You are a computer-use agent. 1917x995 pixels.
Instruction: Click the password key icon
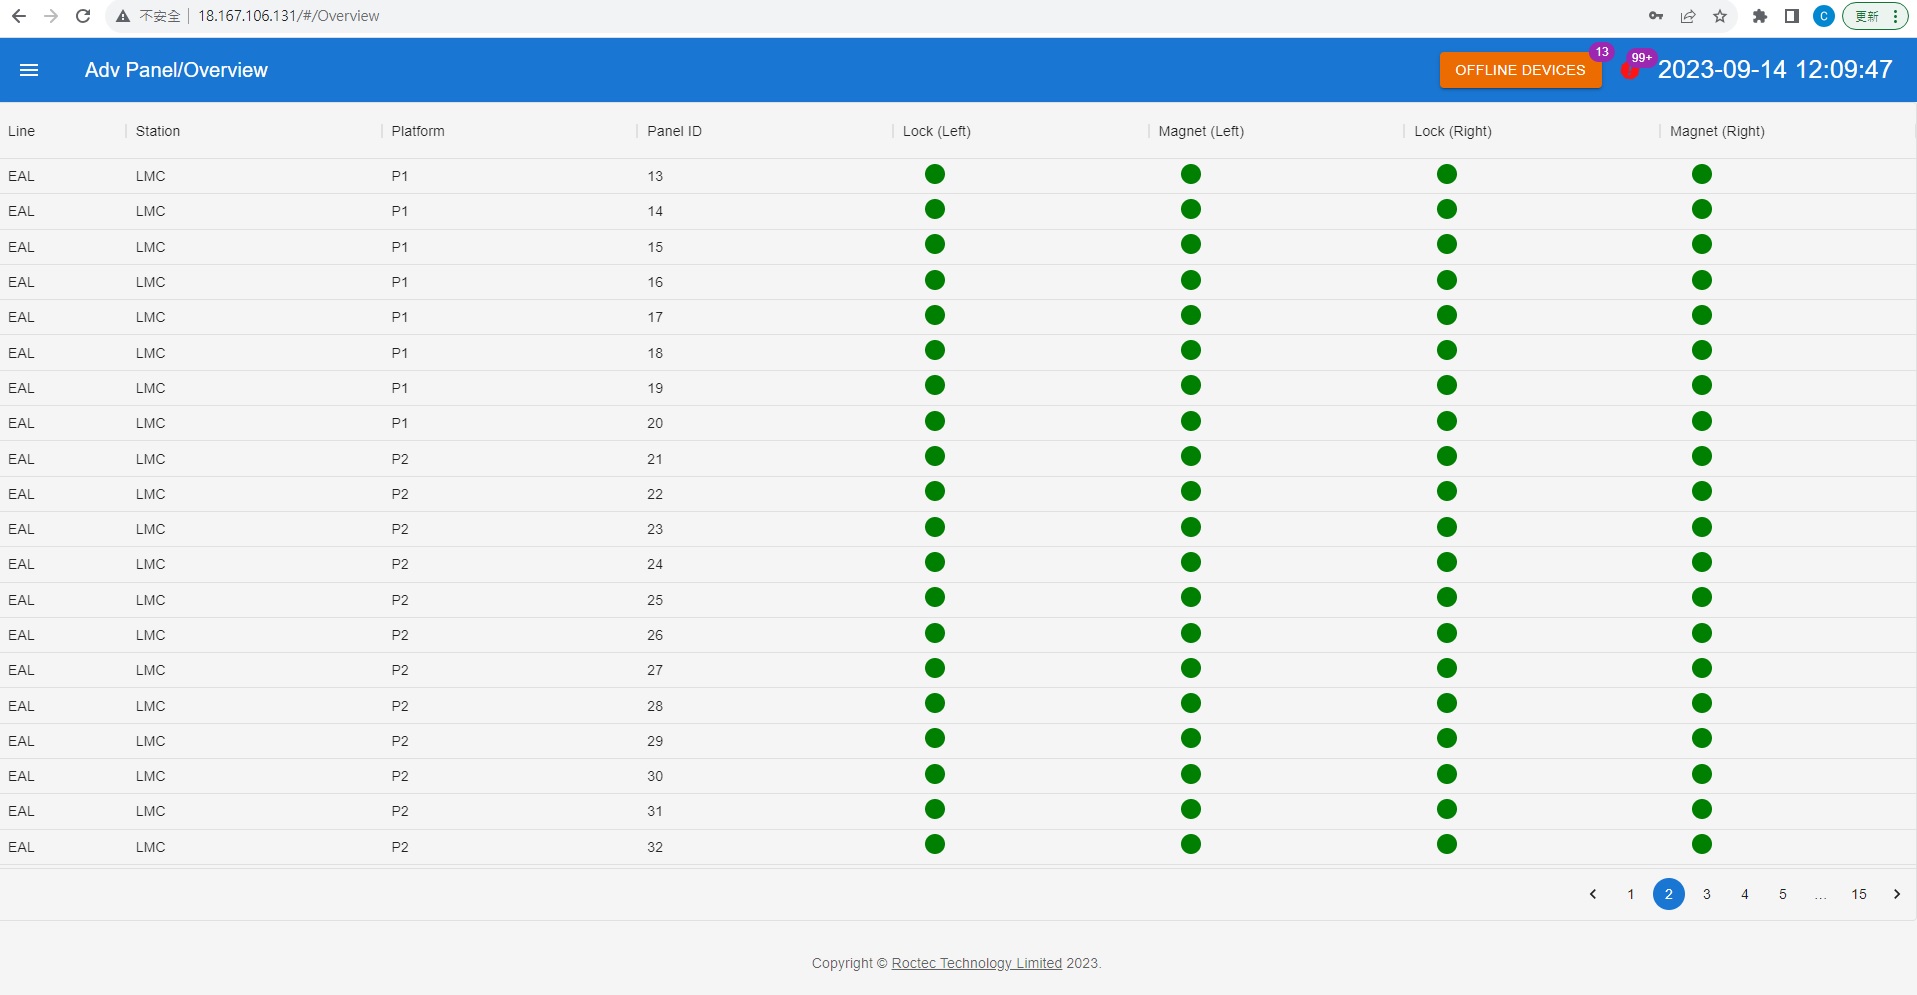pos(1656,16)
